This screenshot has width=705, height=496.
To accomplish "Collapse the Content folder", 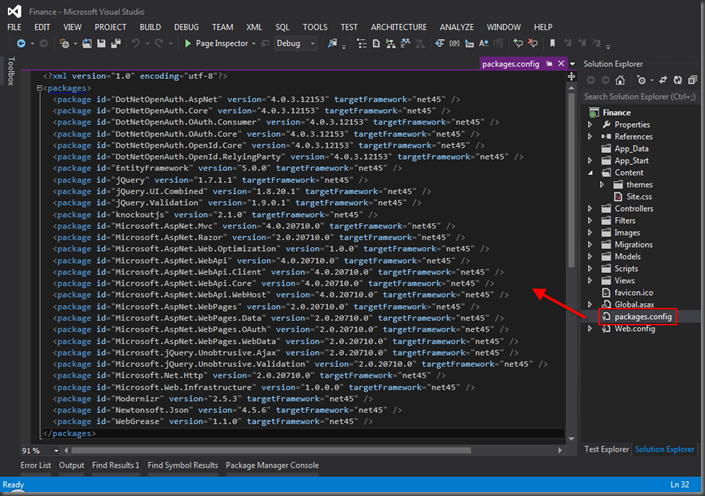I will point(590,173).
